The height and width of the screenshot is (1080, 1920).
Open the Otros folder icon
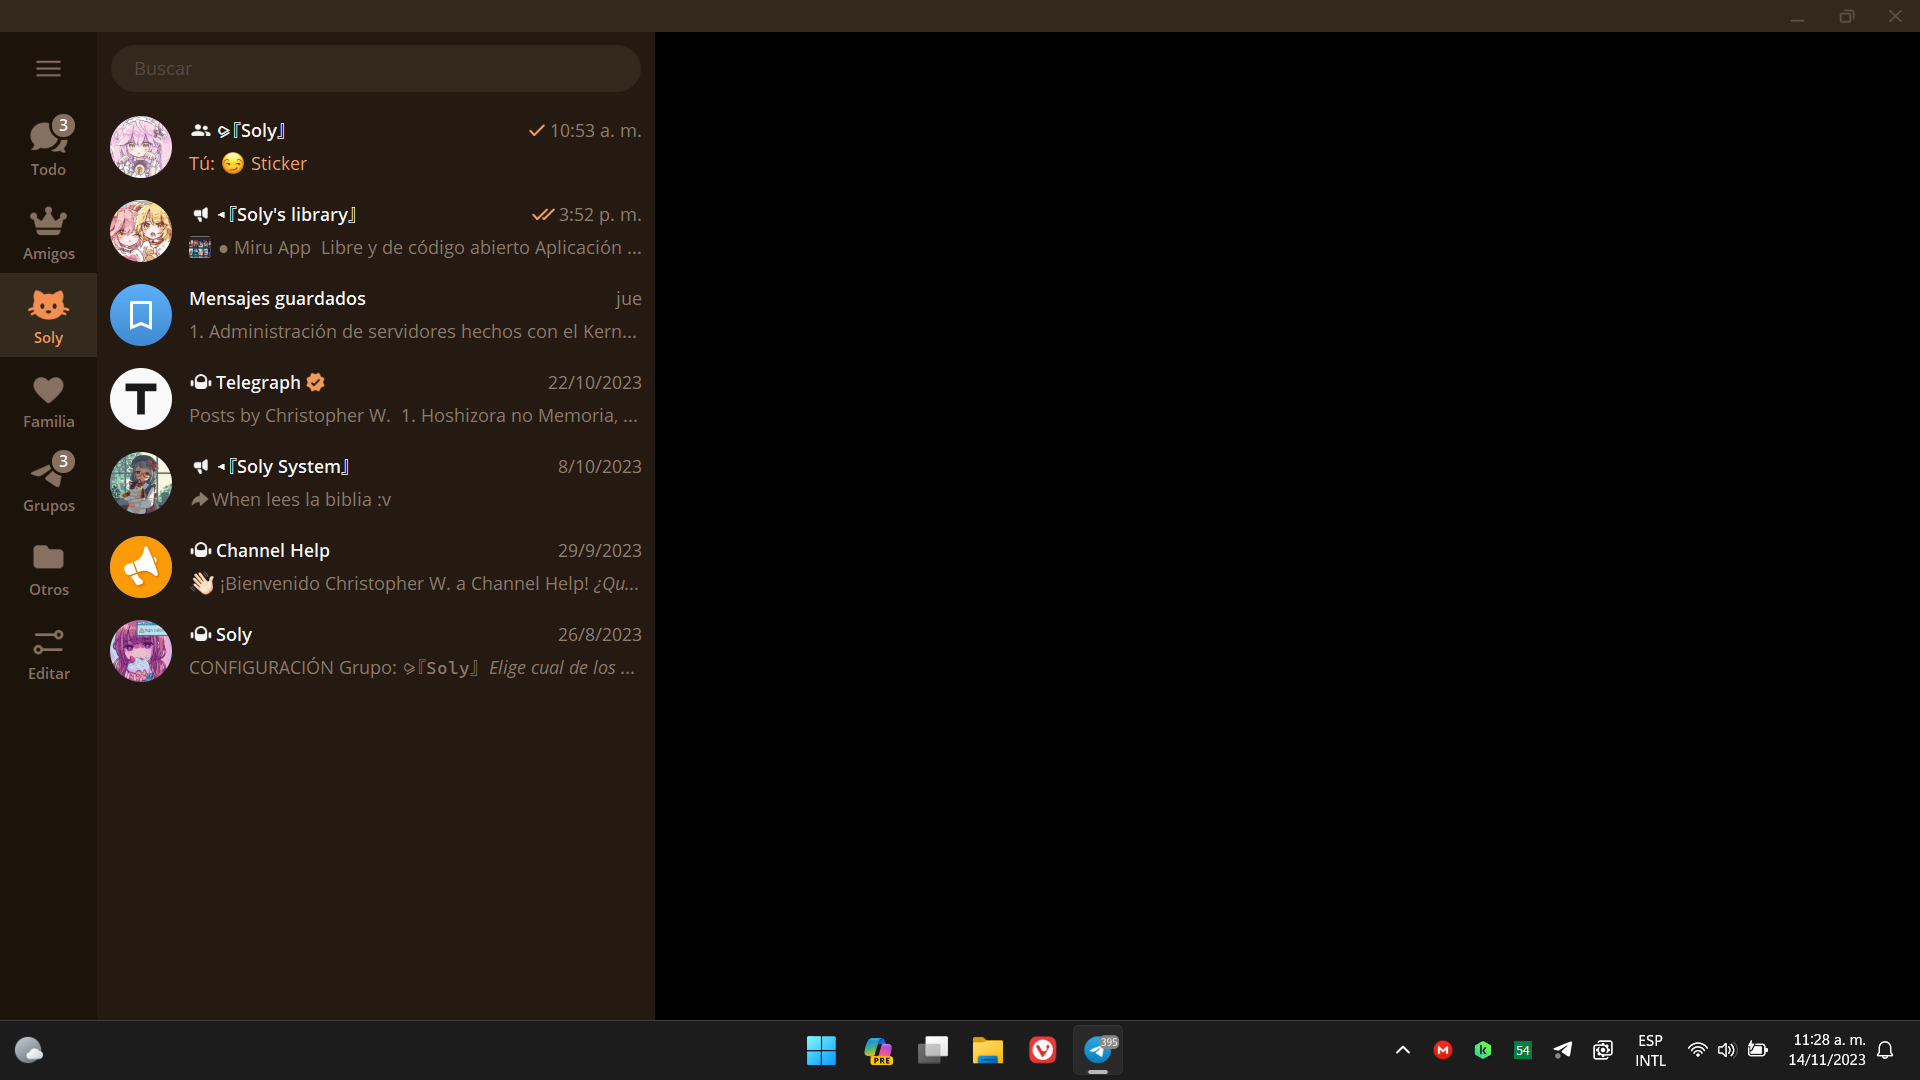48,567
